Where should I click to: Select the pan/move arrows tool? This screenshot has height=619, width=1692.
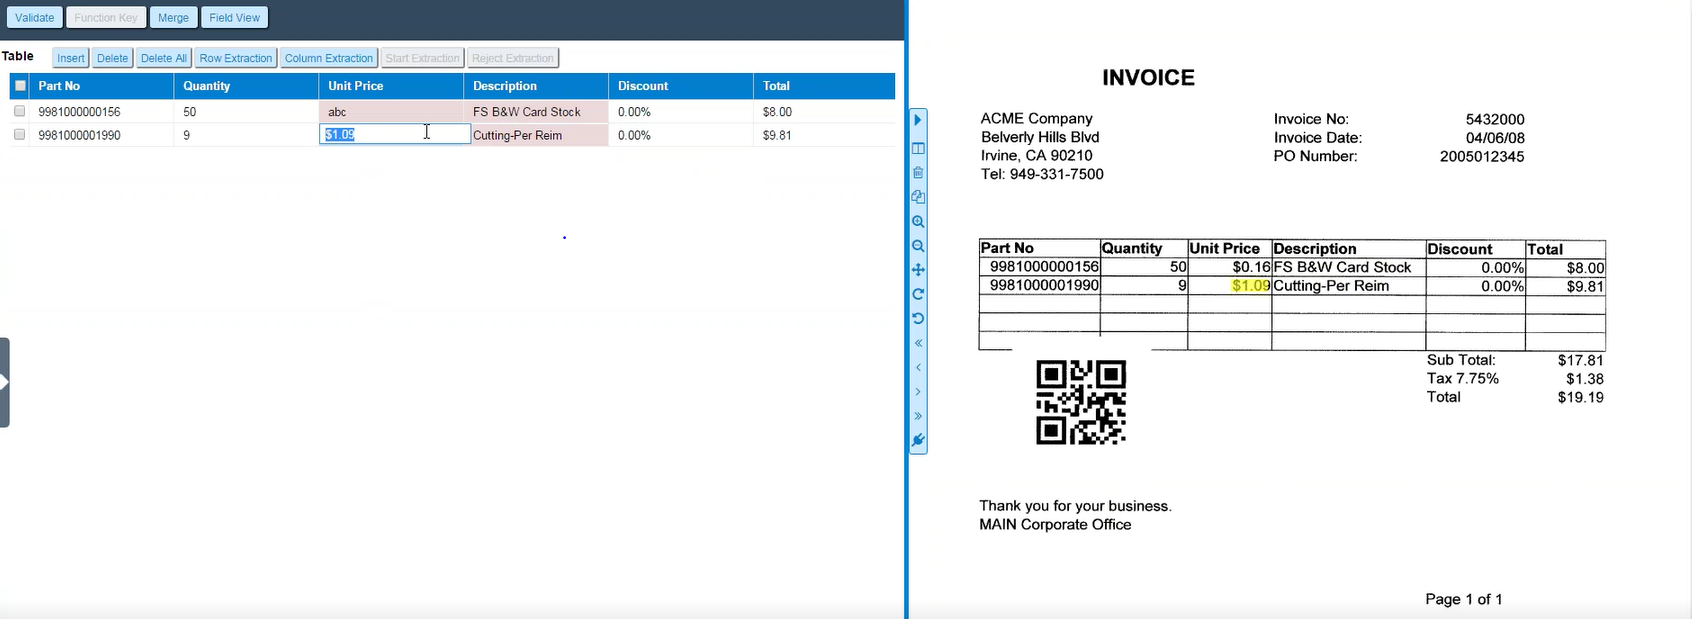[x=918, y=270]
